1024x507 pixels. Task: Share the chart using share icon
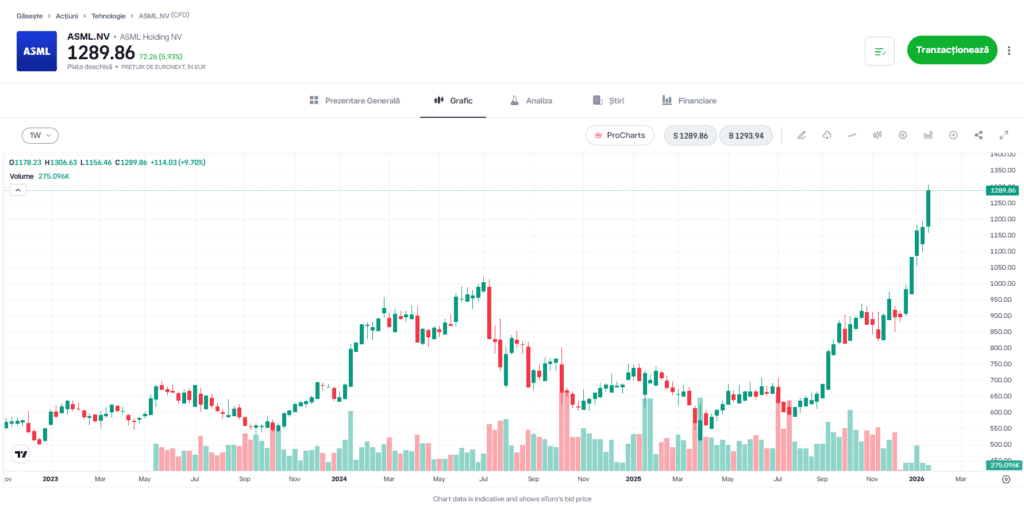(x=978, y=135)
